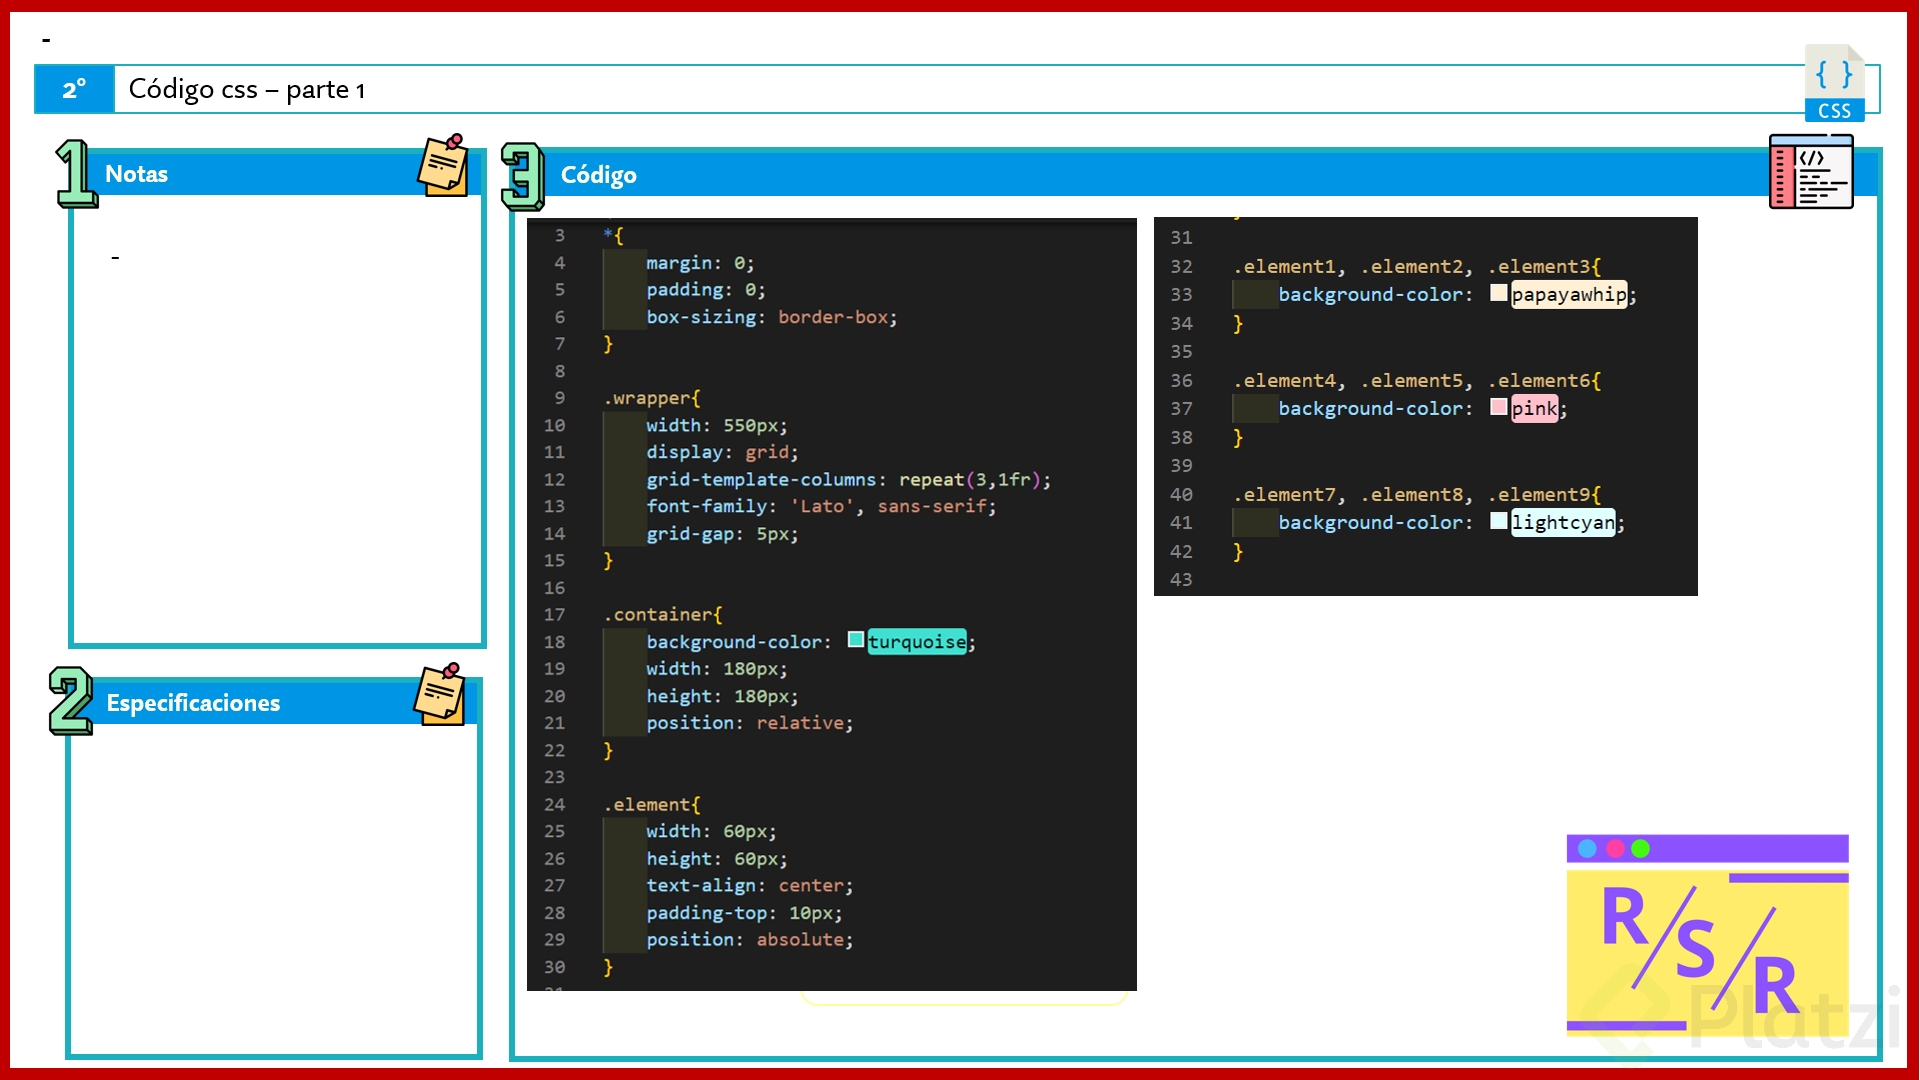The height and width of the screenshot is (1080, 1920).
Task: Click the 2° slide number box
Action: (x=75, y=89)
